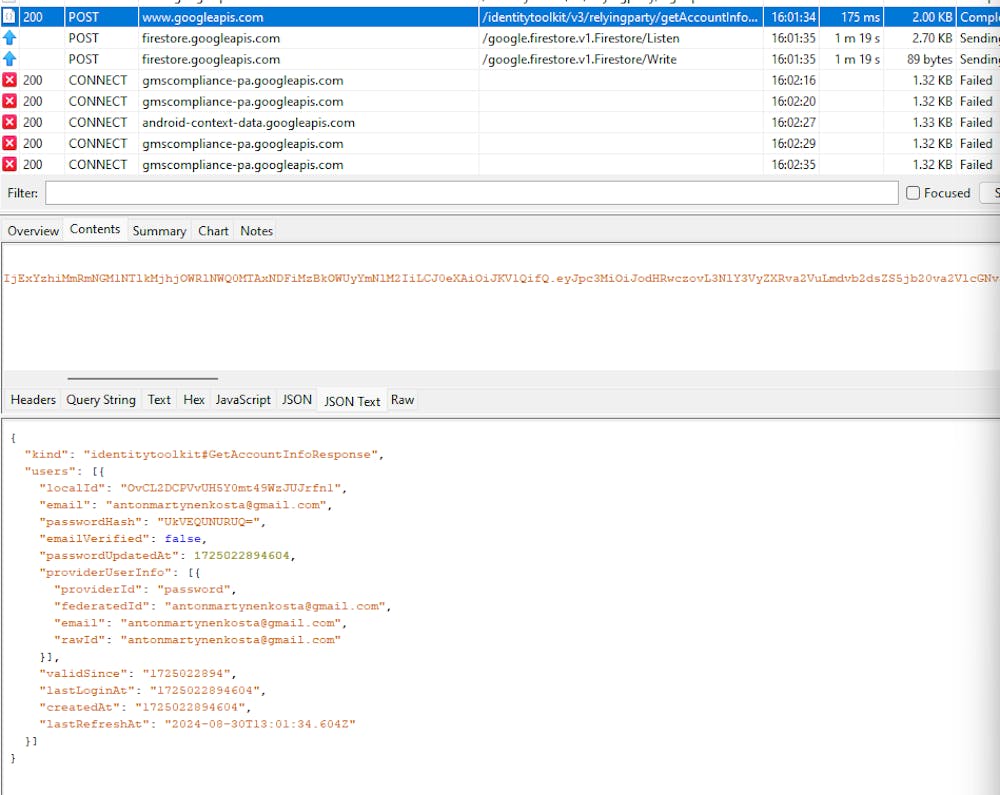Screen dimensions: 1000x795
Task: Click the upload arrow icon on the Firestore Listen row
Action: (x=9, y=38)
